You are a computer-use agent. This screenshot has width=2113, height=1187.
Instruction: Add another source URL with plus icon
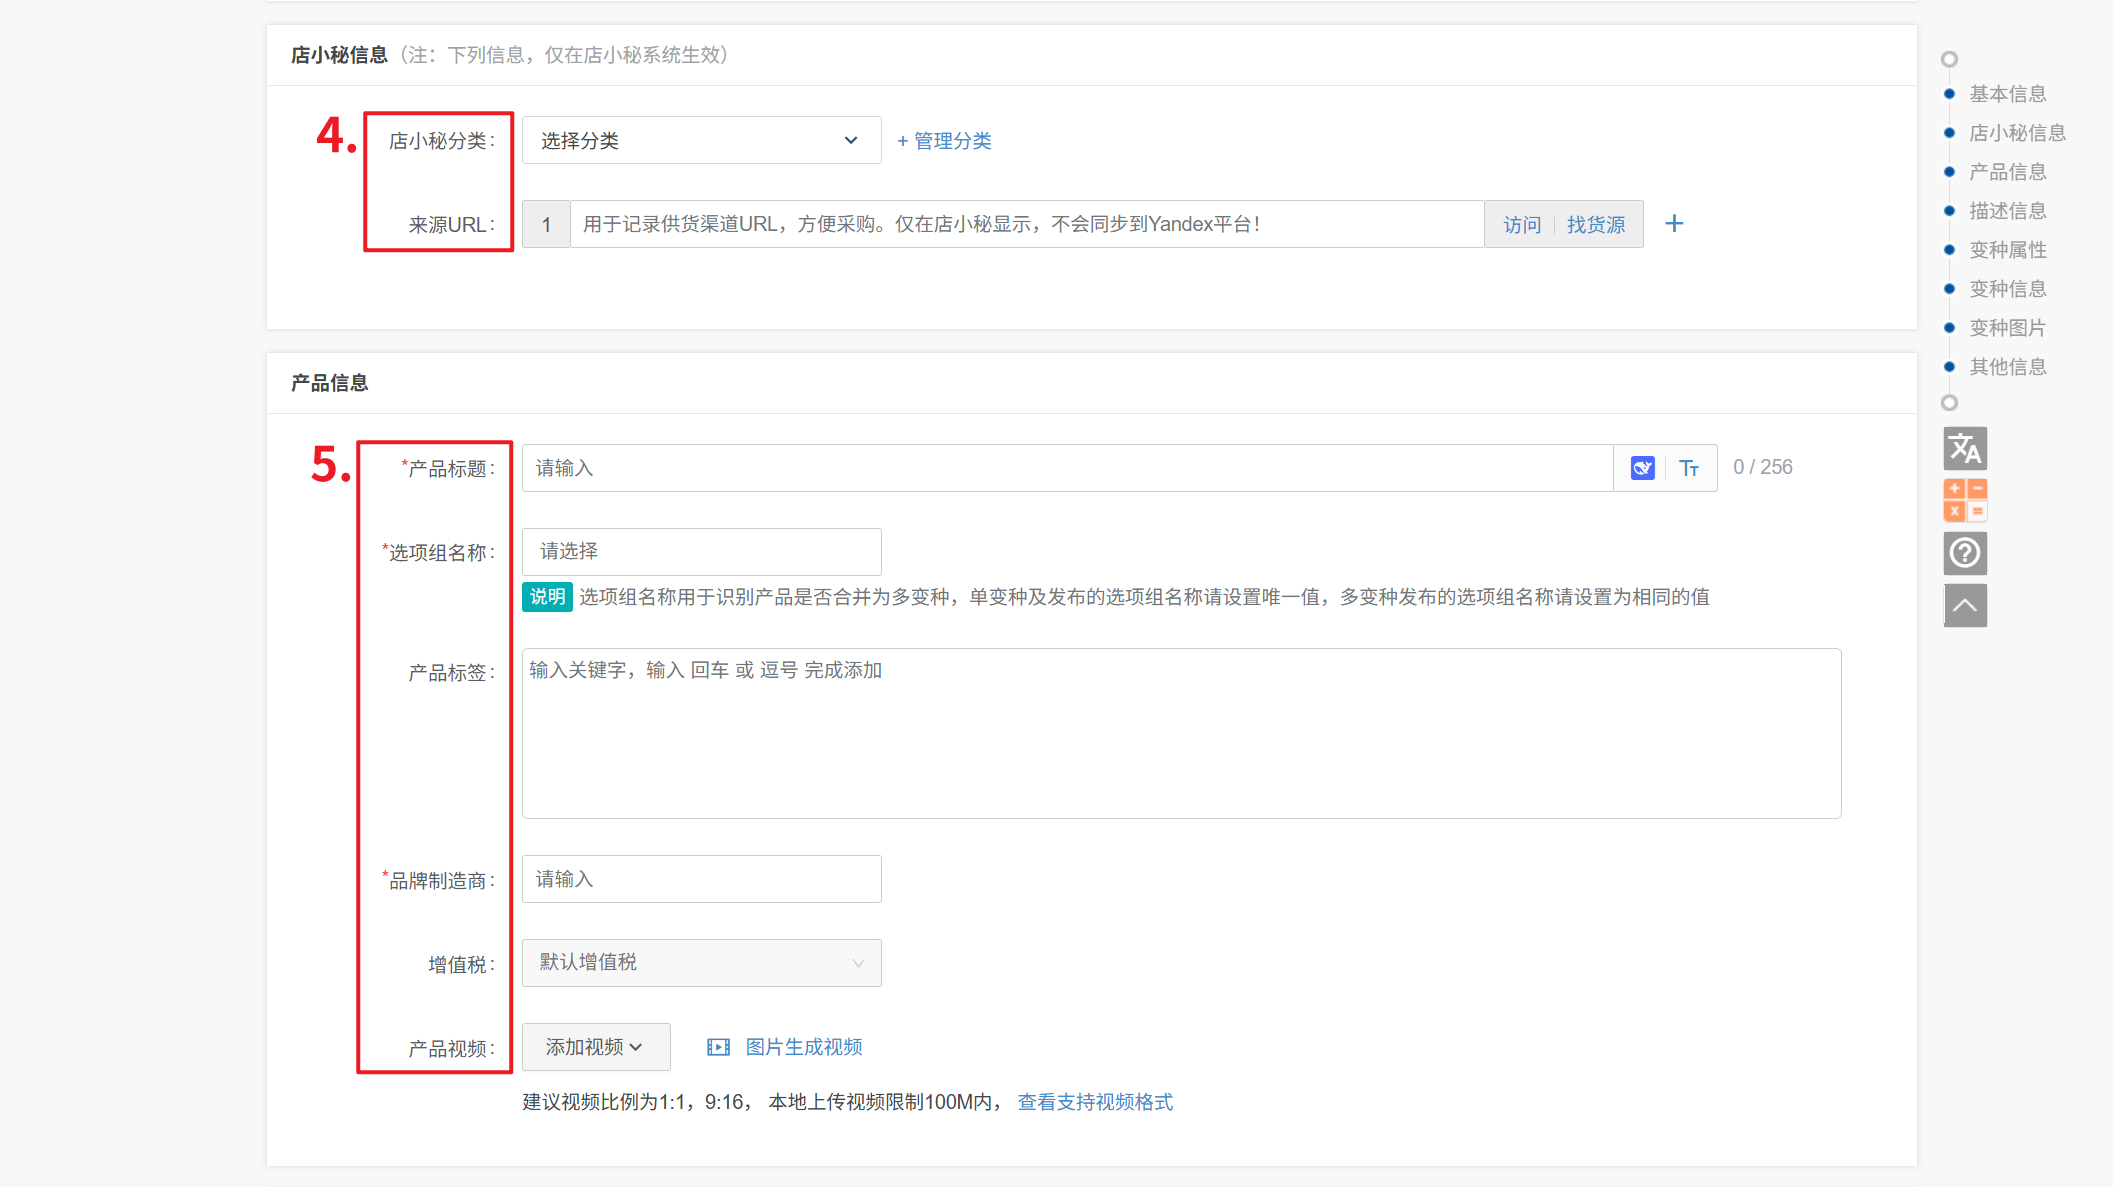1674,224
